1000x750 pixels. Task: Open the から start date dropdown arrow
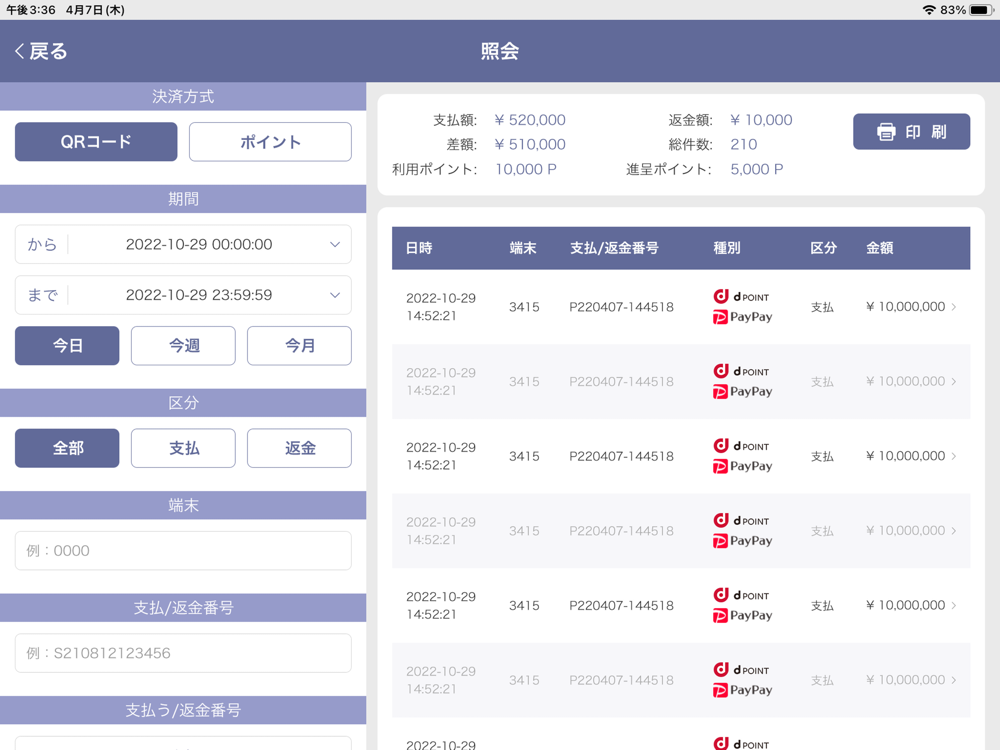(335, 244)
